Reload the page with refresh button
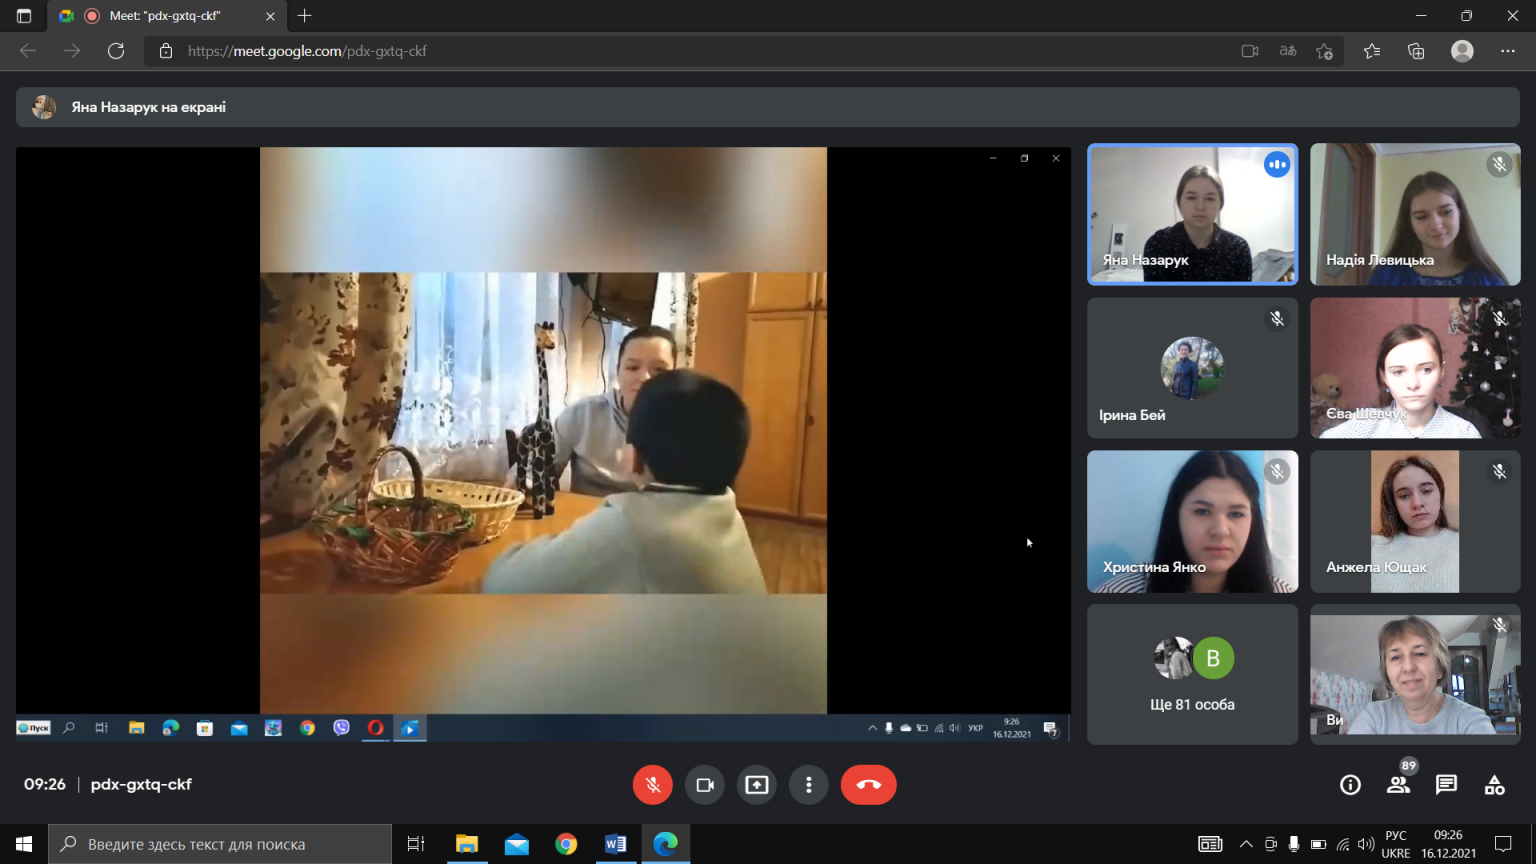The image size is (1536, 864). click(116, 51)
